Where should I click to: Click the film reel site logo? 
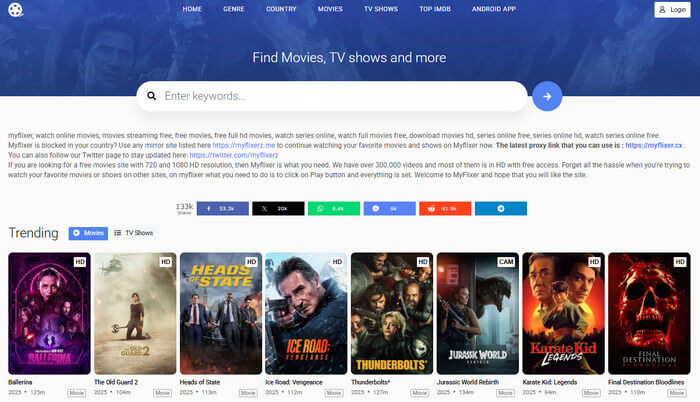(15, 9)
